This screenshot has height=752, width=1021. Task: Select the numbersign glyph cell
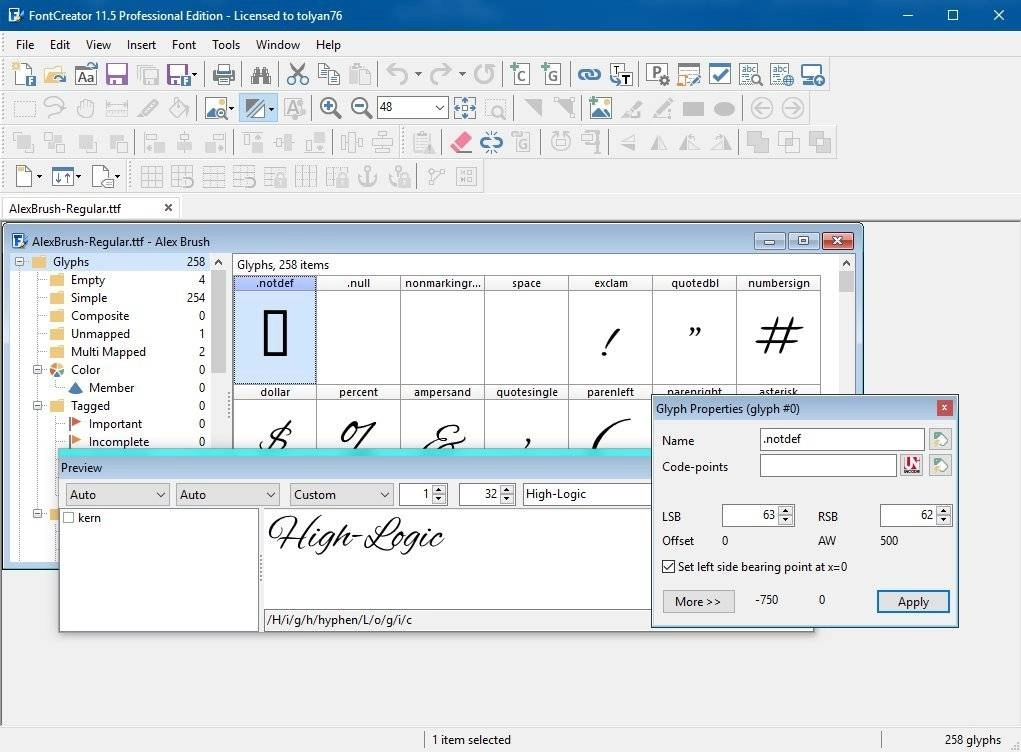(x=778, y=330)
